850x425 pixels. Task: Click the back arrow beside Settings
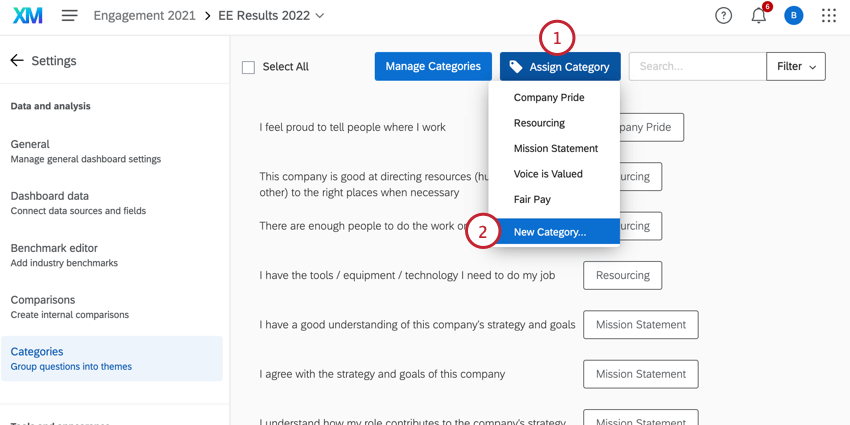17,61
